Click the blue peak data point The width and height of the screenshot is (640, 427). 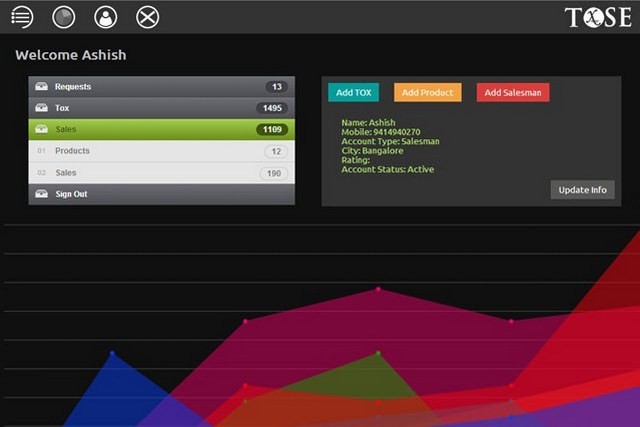click(113, 353)
